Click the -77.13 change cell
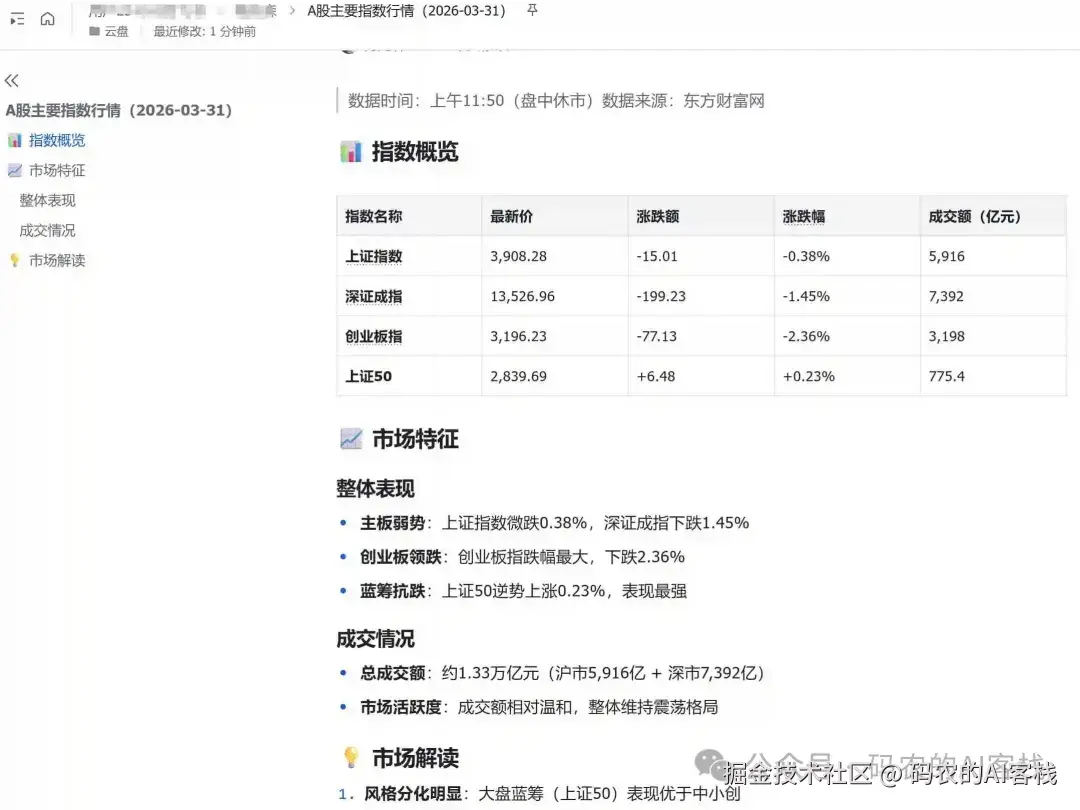Image resolution: width=1080 pixels, height=810 pixels. (x=701, y=336)
